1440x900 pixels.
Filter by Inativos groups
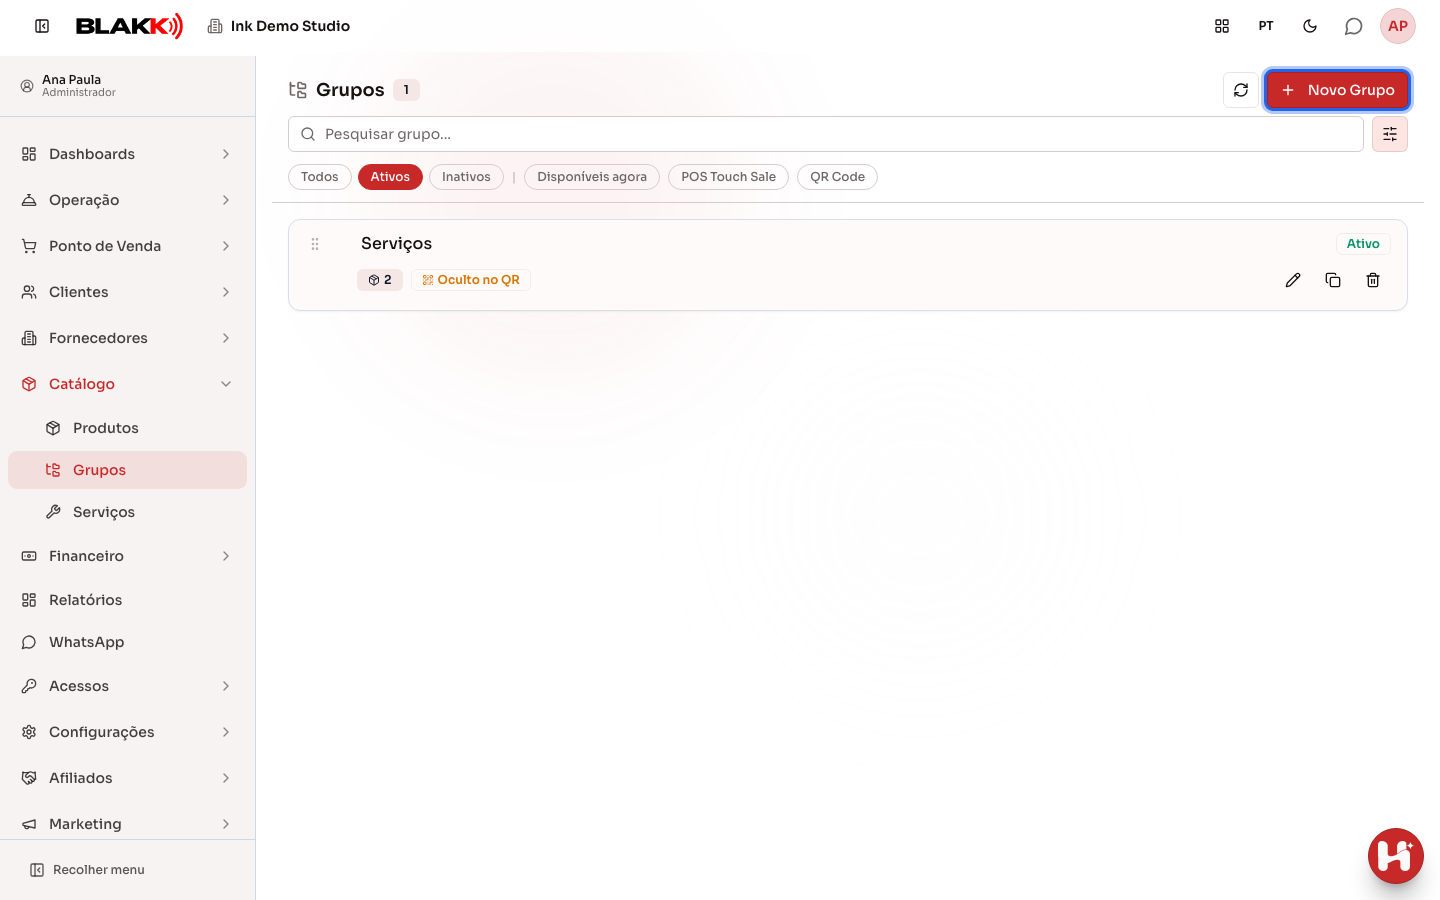466,177
